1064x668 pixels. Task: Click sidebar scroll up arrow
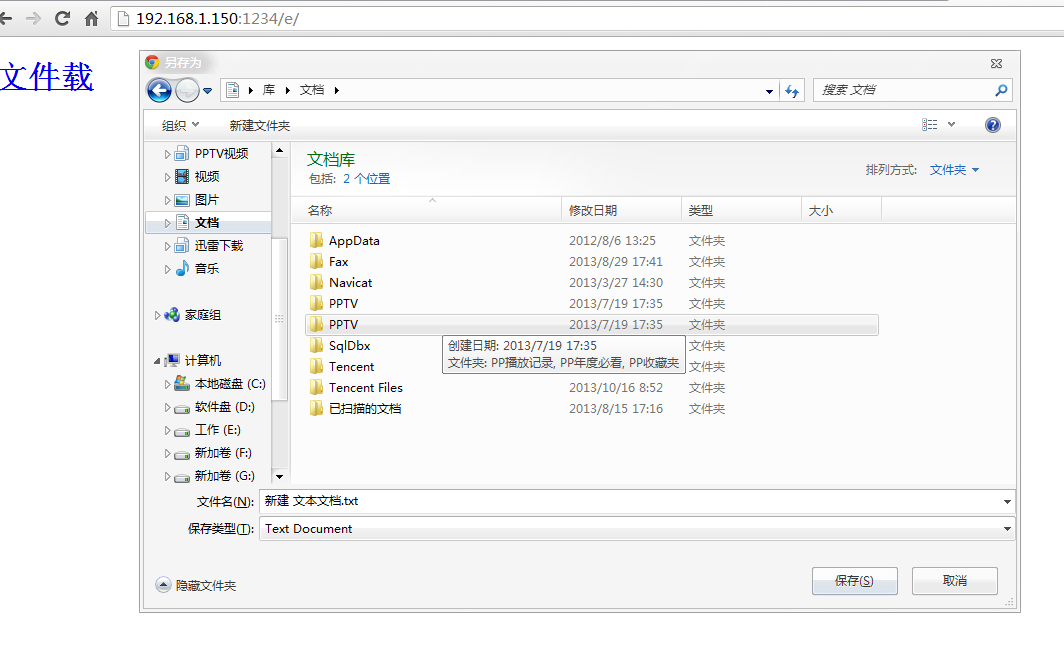point(280,151)
